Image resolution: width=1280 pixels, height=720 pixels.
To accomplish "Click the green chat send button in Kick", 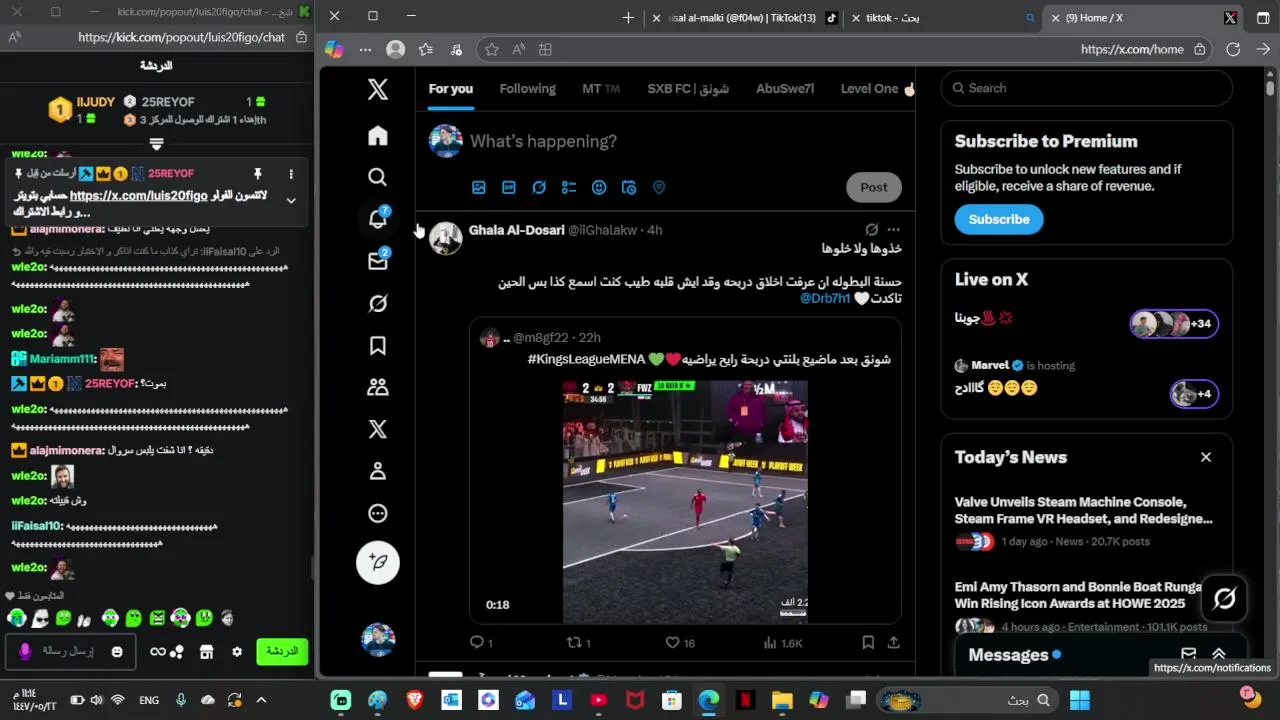I will tap(281, 652).
